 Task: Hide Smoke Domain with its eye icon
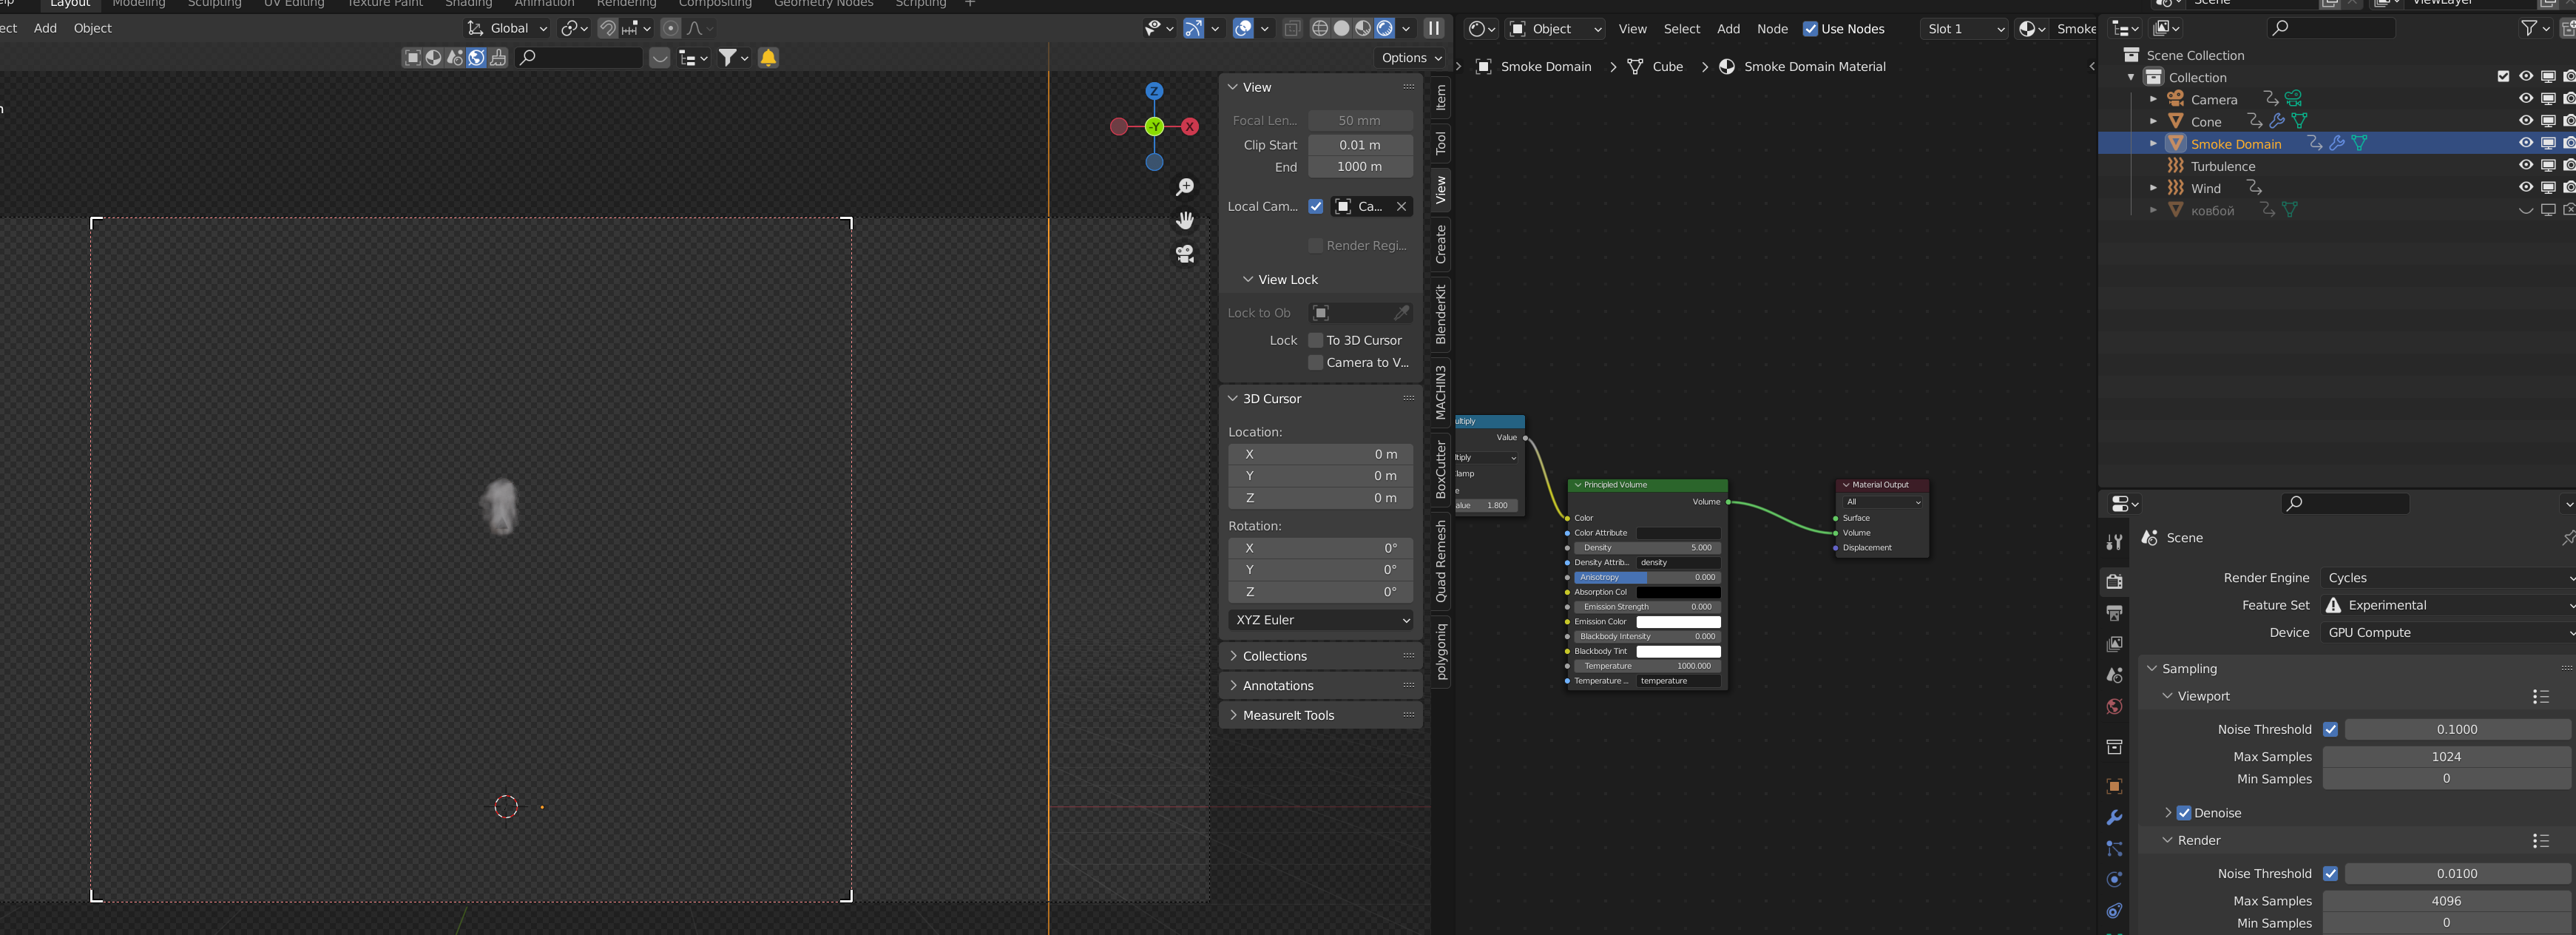pos(2525,144)
